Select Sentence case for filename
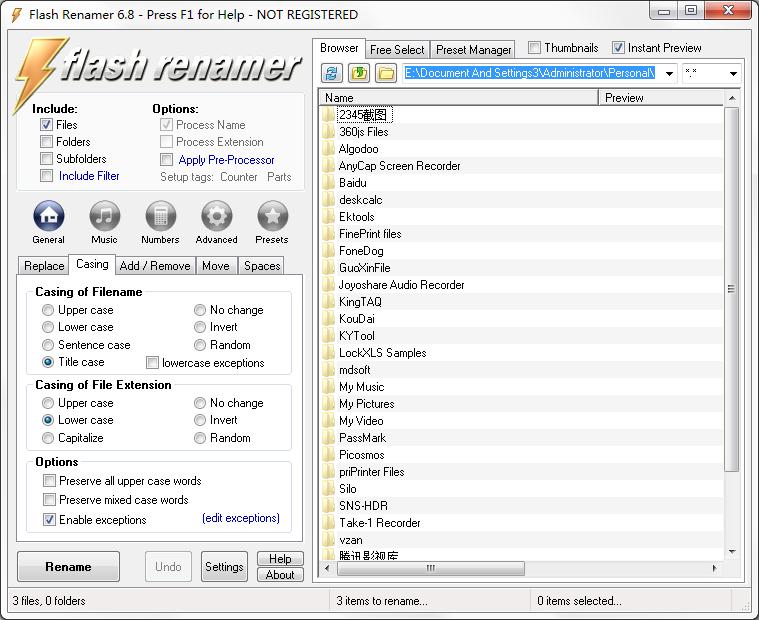759x620 pixels. (48, 345)
